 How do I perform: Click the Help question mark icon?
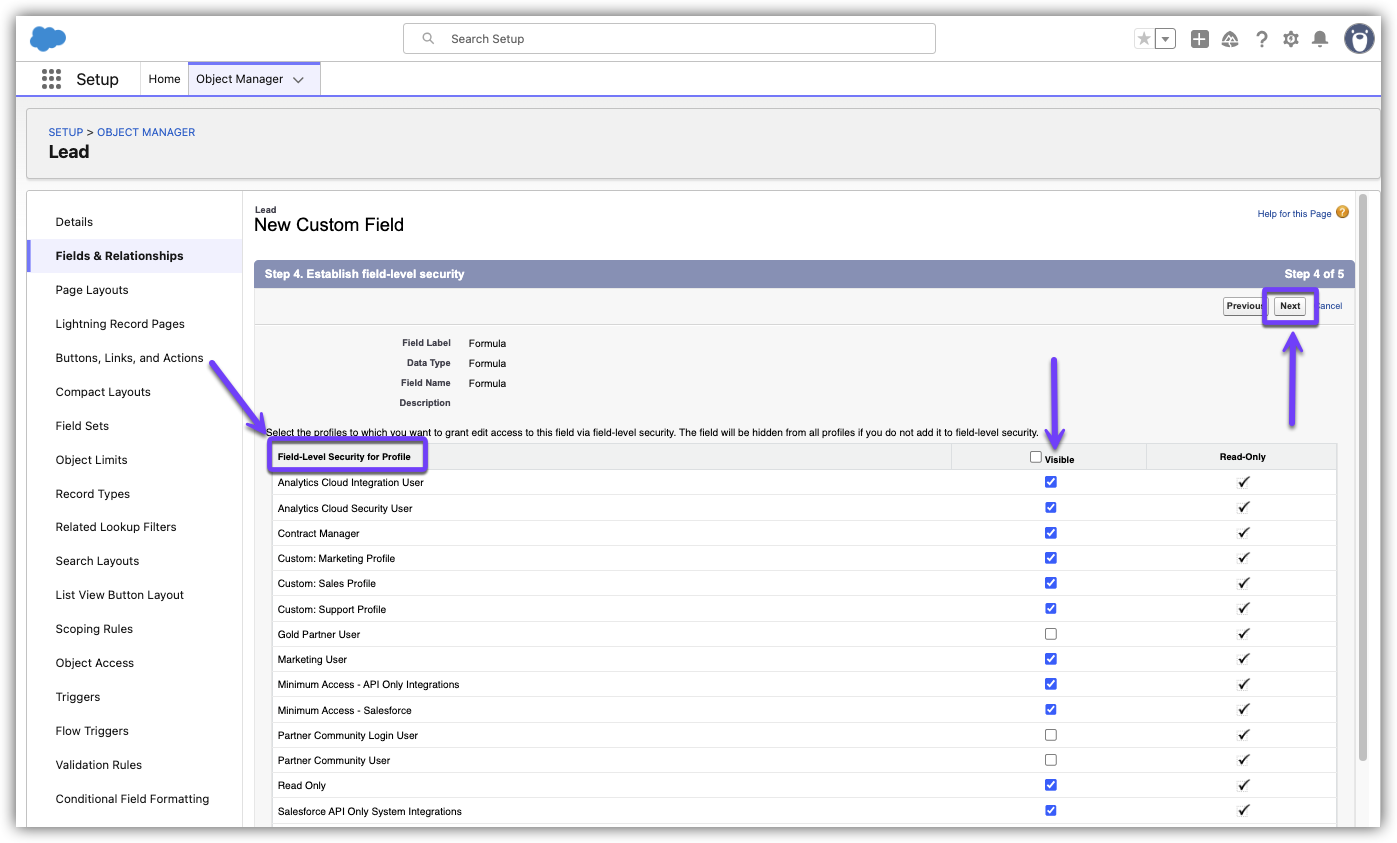point(1262,39)
